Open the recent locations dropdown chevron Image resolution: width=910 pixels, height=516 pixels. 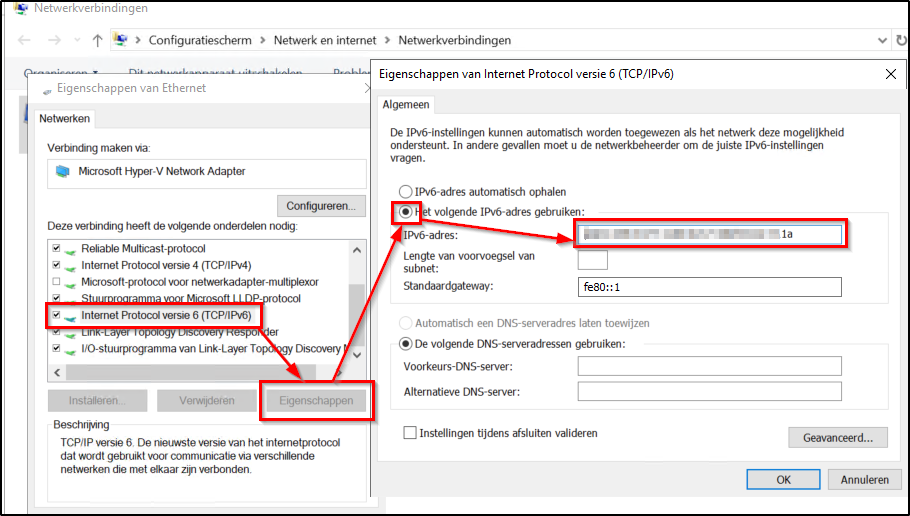77,40
